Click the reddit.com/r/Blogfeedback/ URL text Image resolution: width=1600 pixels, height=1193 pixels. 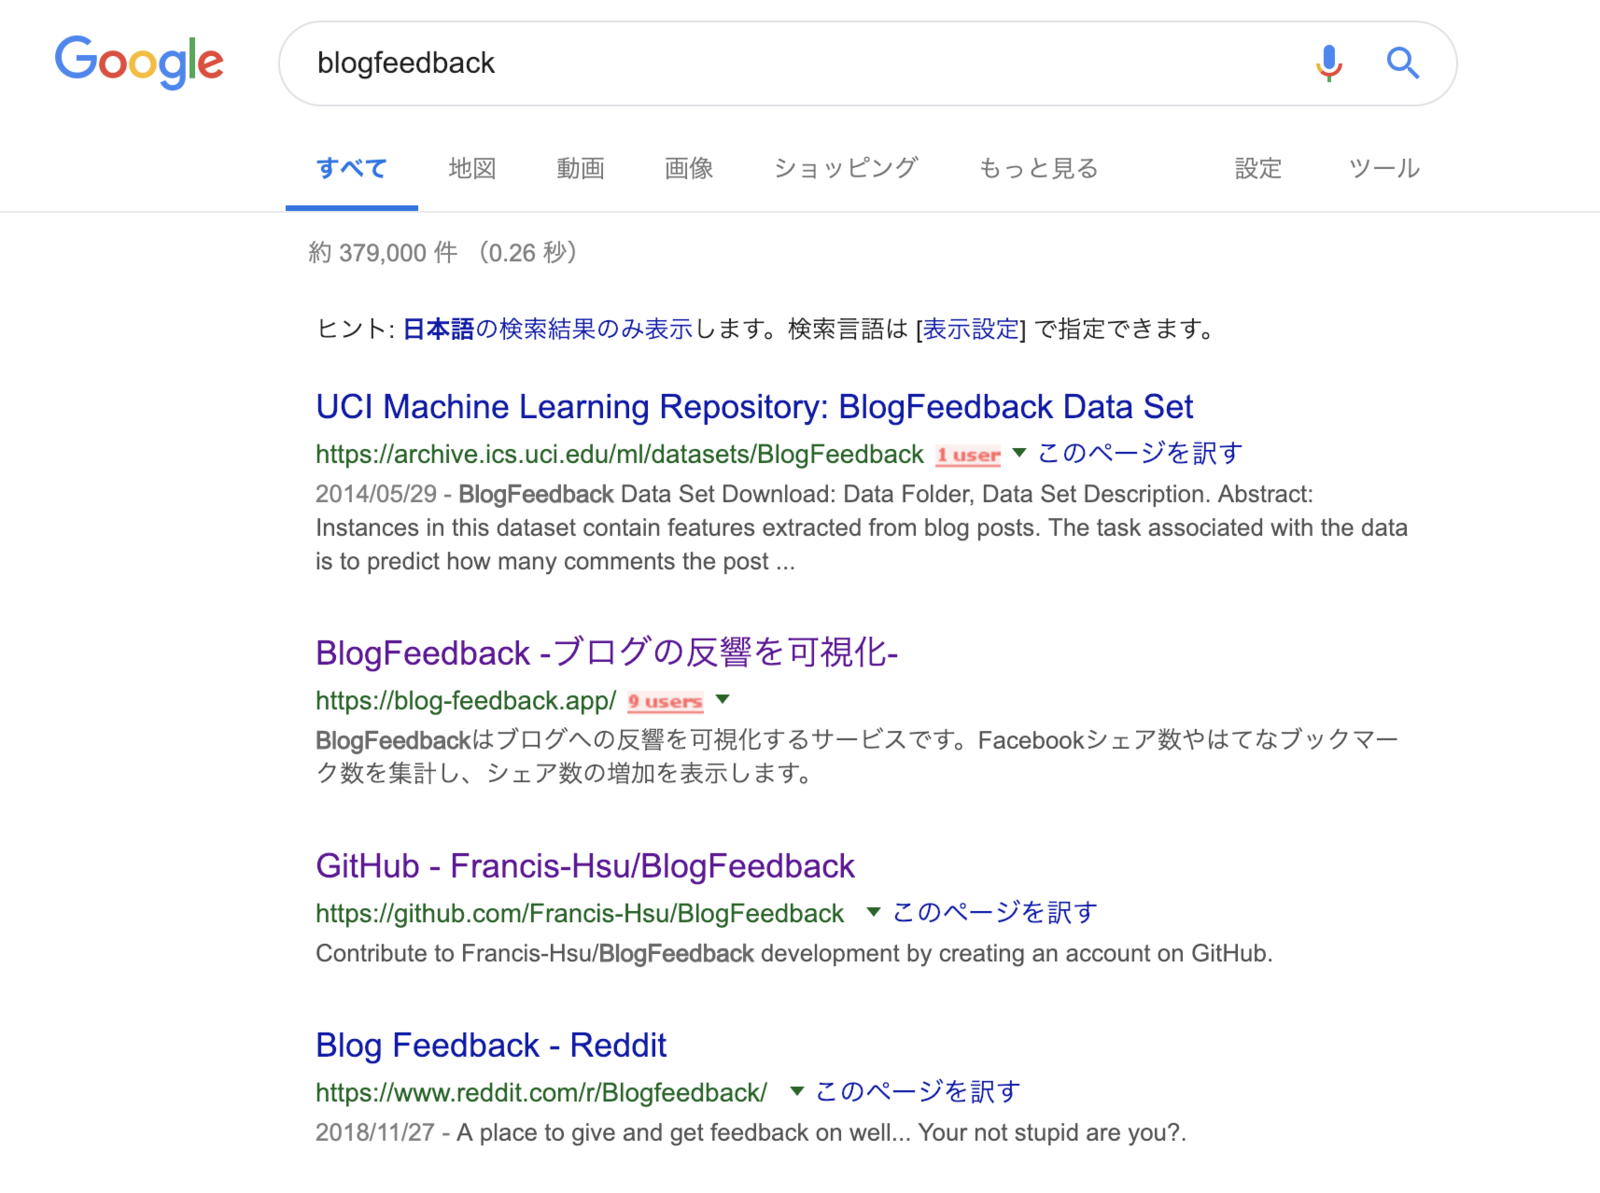(542, 1092)
